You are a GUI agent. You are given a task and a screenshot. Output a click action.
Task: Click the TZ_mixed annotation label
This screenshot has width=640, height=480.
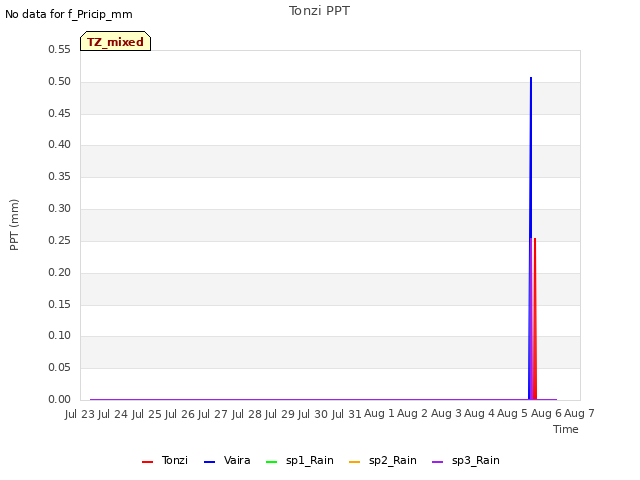pos(116,41)
